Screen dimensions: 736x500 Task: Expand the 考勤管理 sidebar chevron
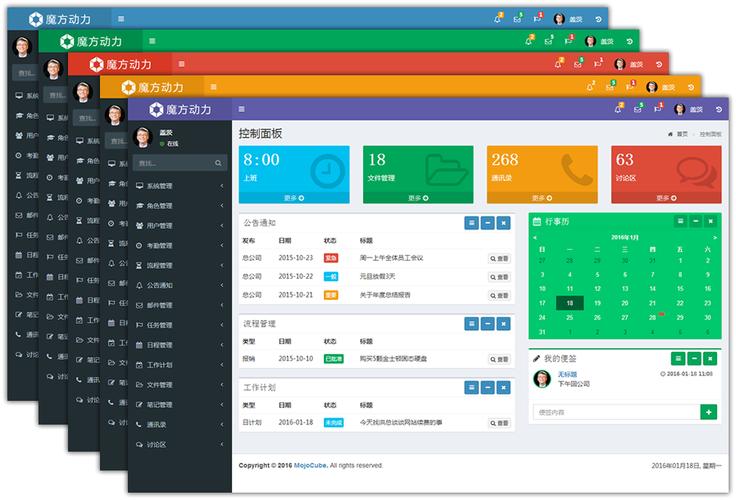coord(222,246)
